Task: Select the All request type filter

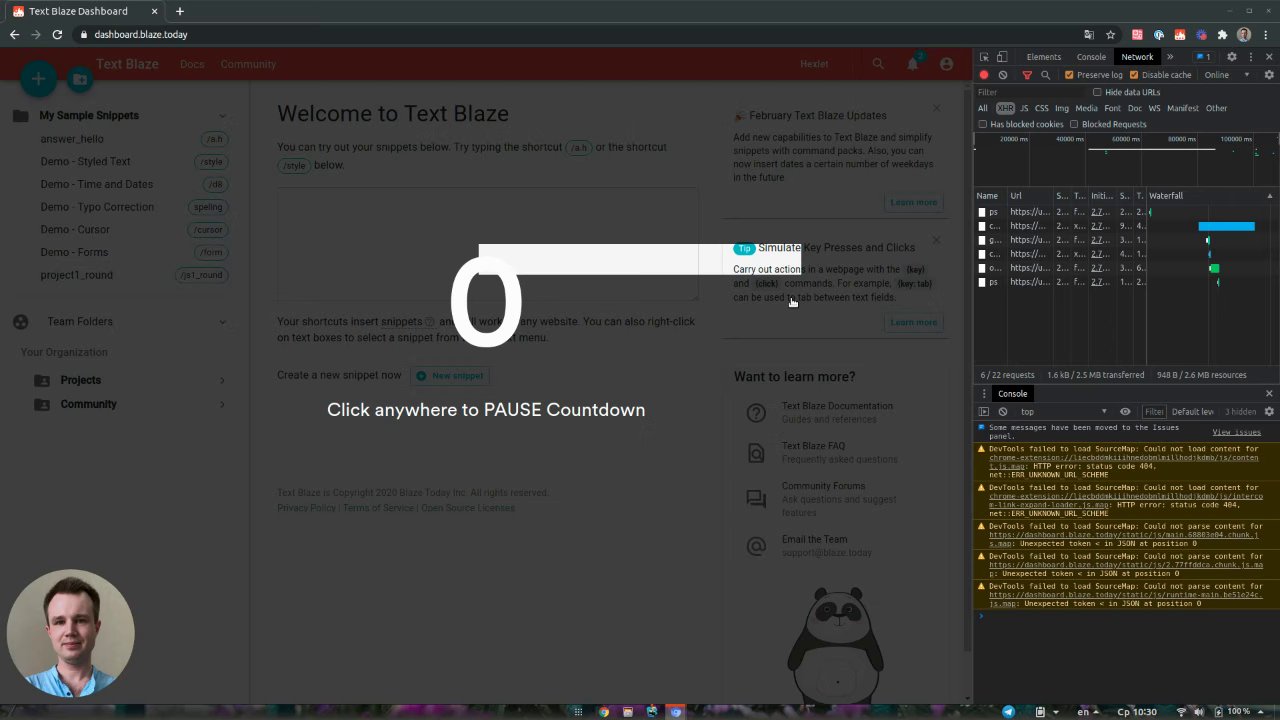Action: 983,108
